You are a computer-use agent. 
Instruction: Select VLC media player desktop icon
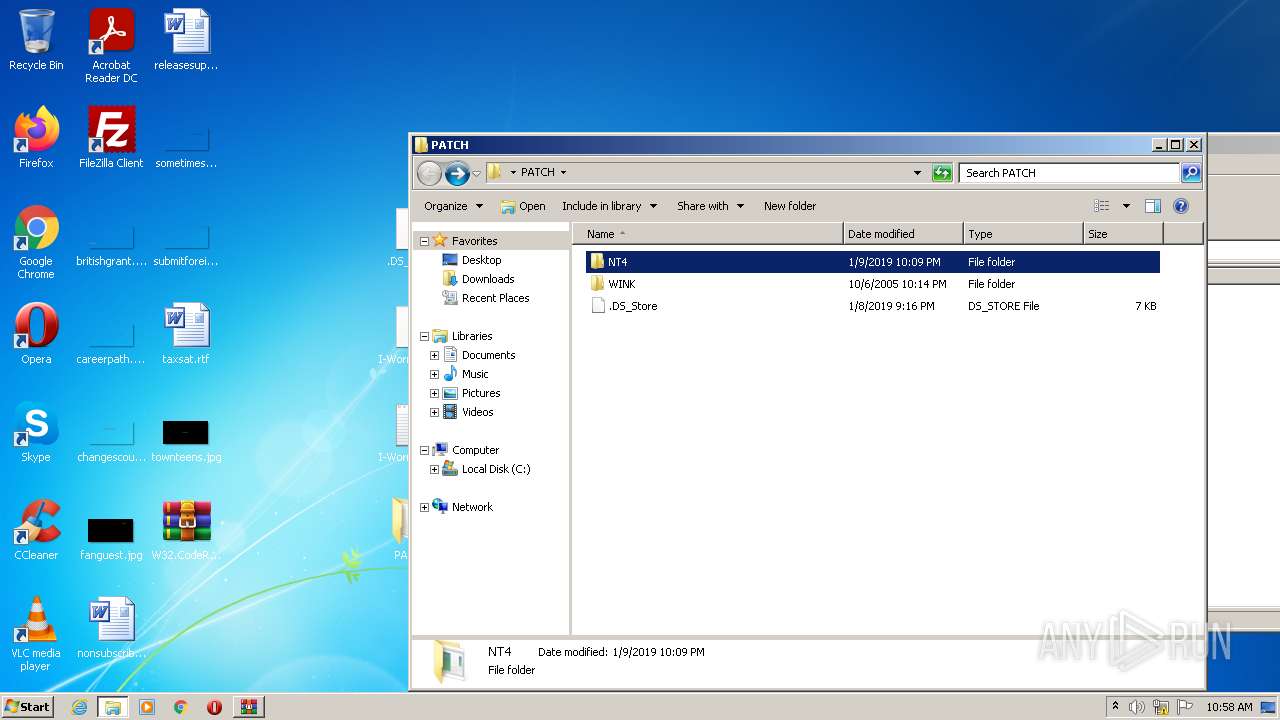coord(36,634)
